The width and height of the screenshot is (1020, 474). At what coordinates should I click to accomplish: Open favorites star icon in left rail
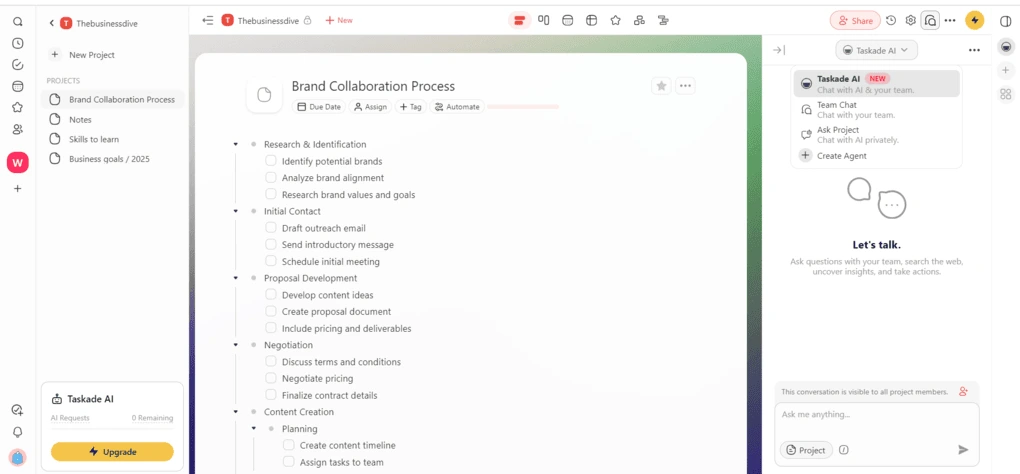pos(18,108)
